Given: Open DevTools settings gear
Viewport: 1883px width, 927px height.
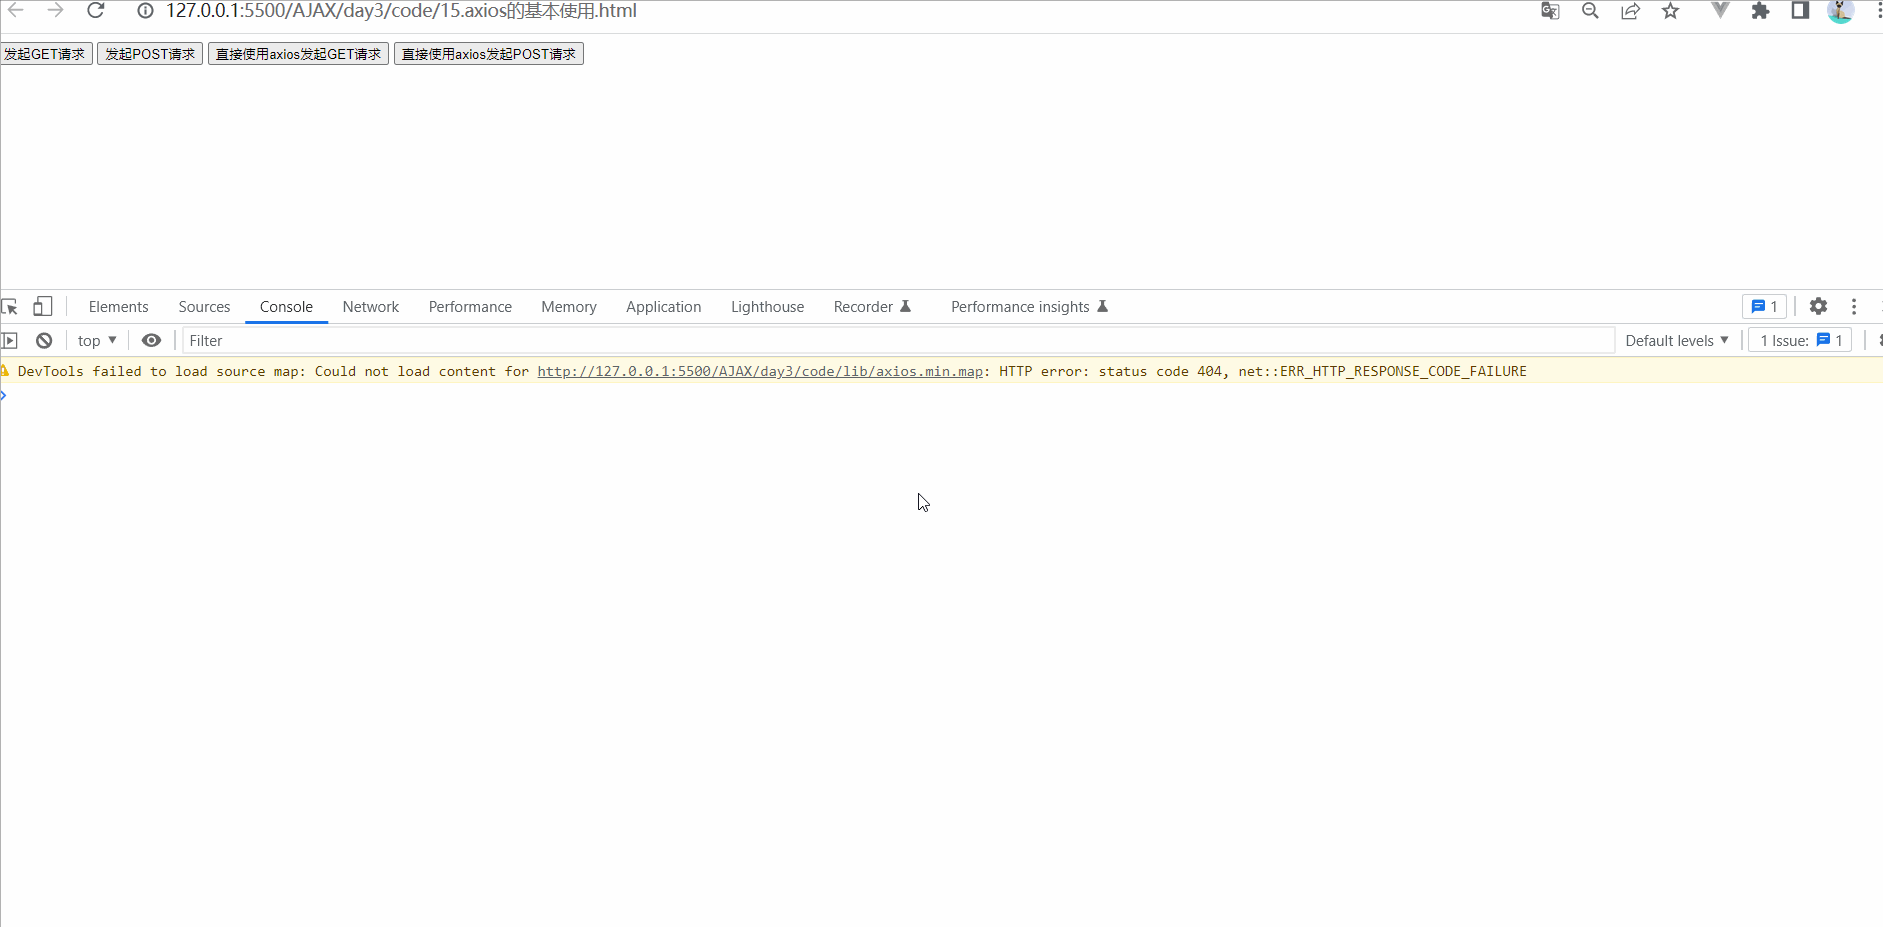Looking at the screenshot, I should 1819,306.
